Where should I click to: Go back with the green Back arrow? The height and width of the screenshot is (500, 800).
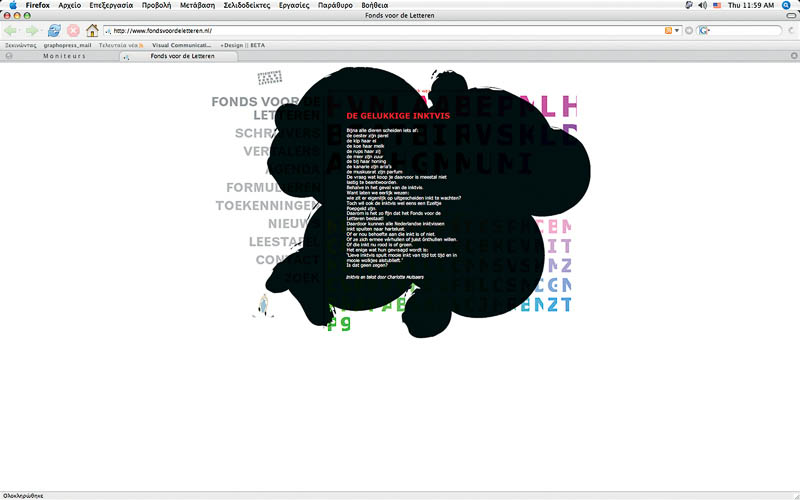point(11,31)
